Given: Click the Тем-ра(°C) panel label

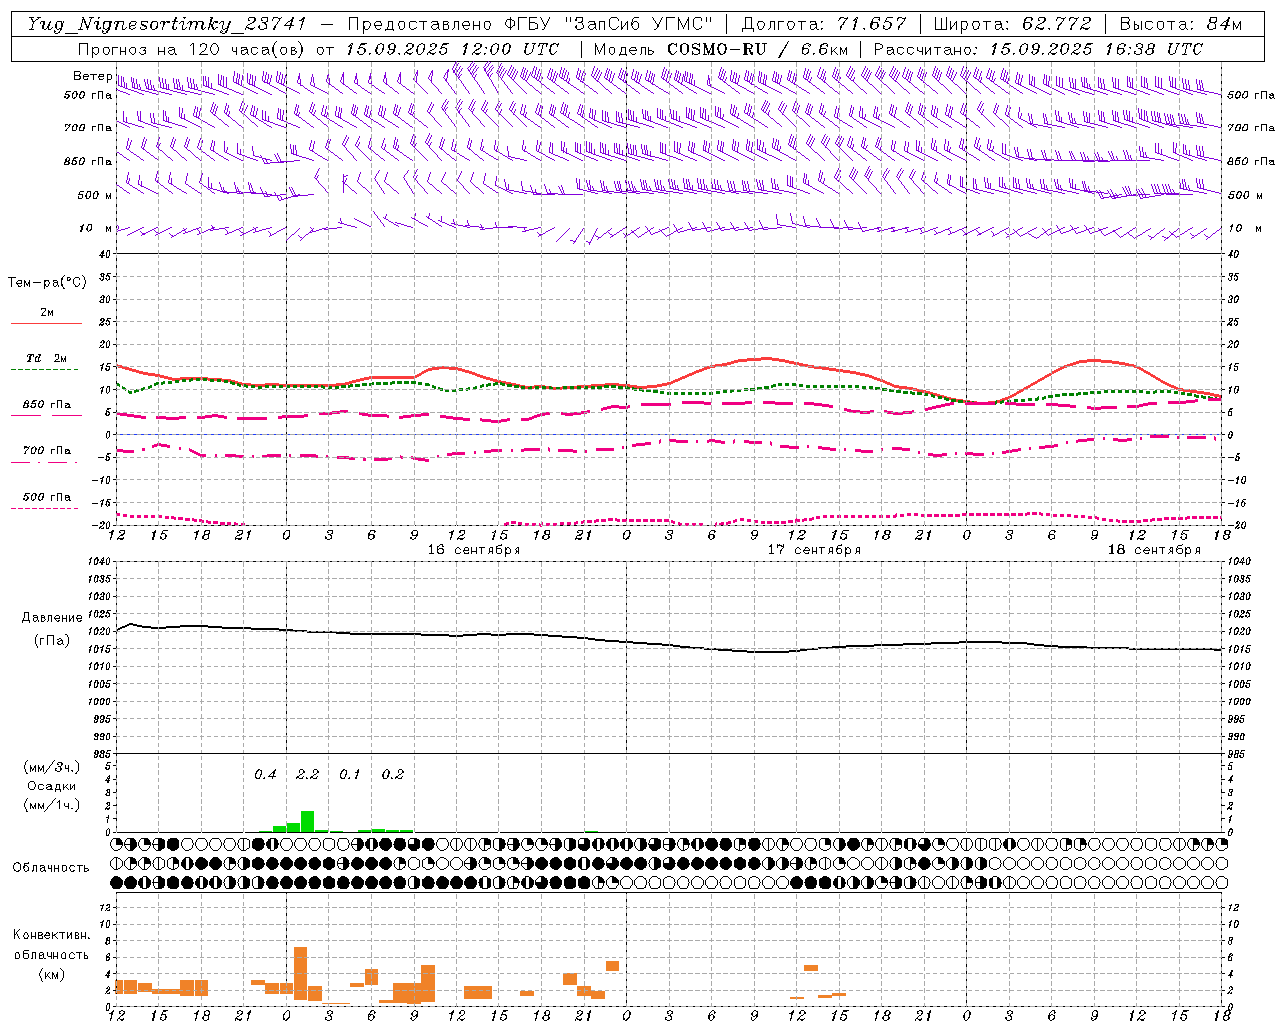Looking at the screenshot, I should coord(47,282).
